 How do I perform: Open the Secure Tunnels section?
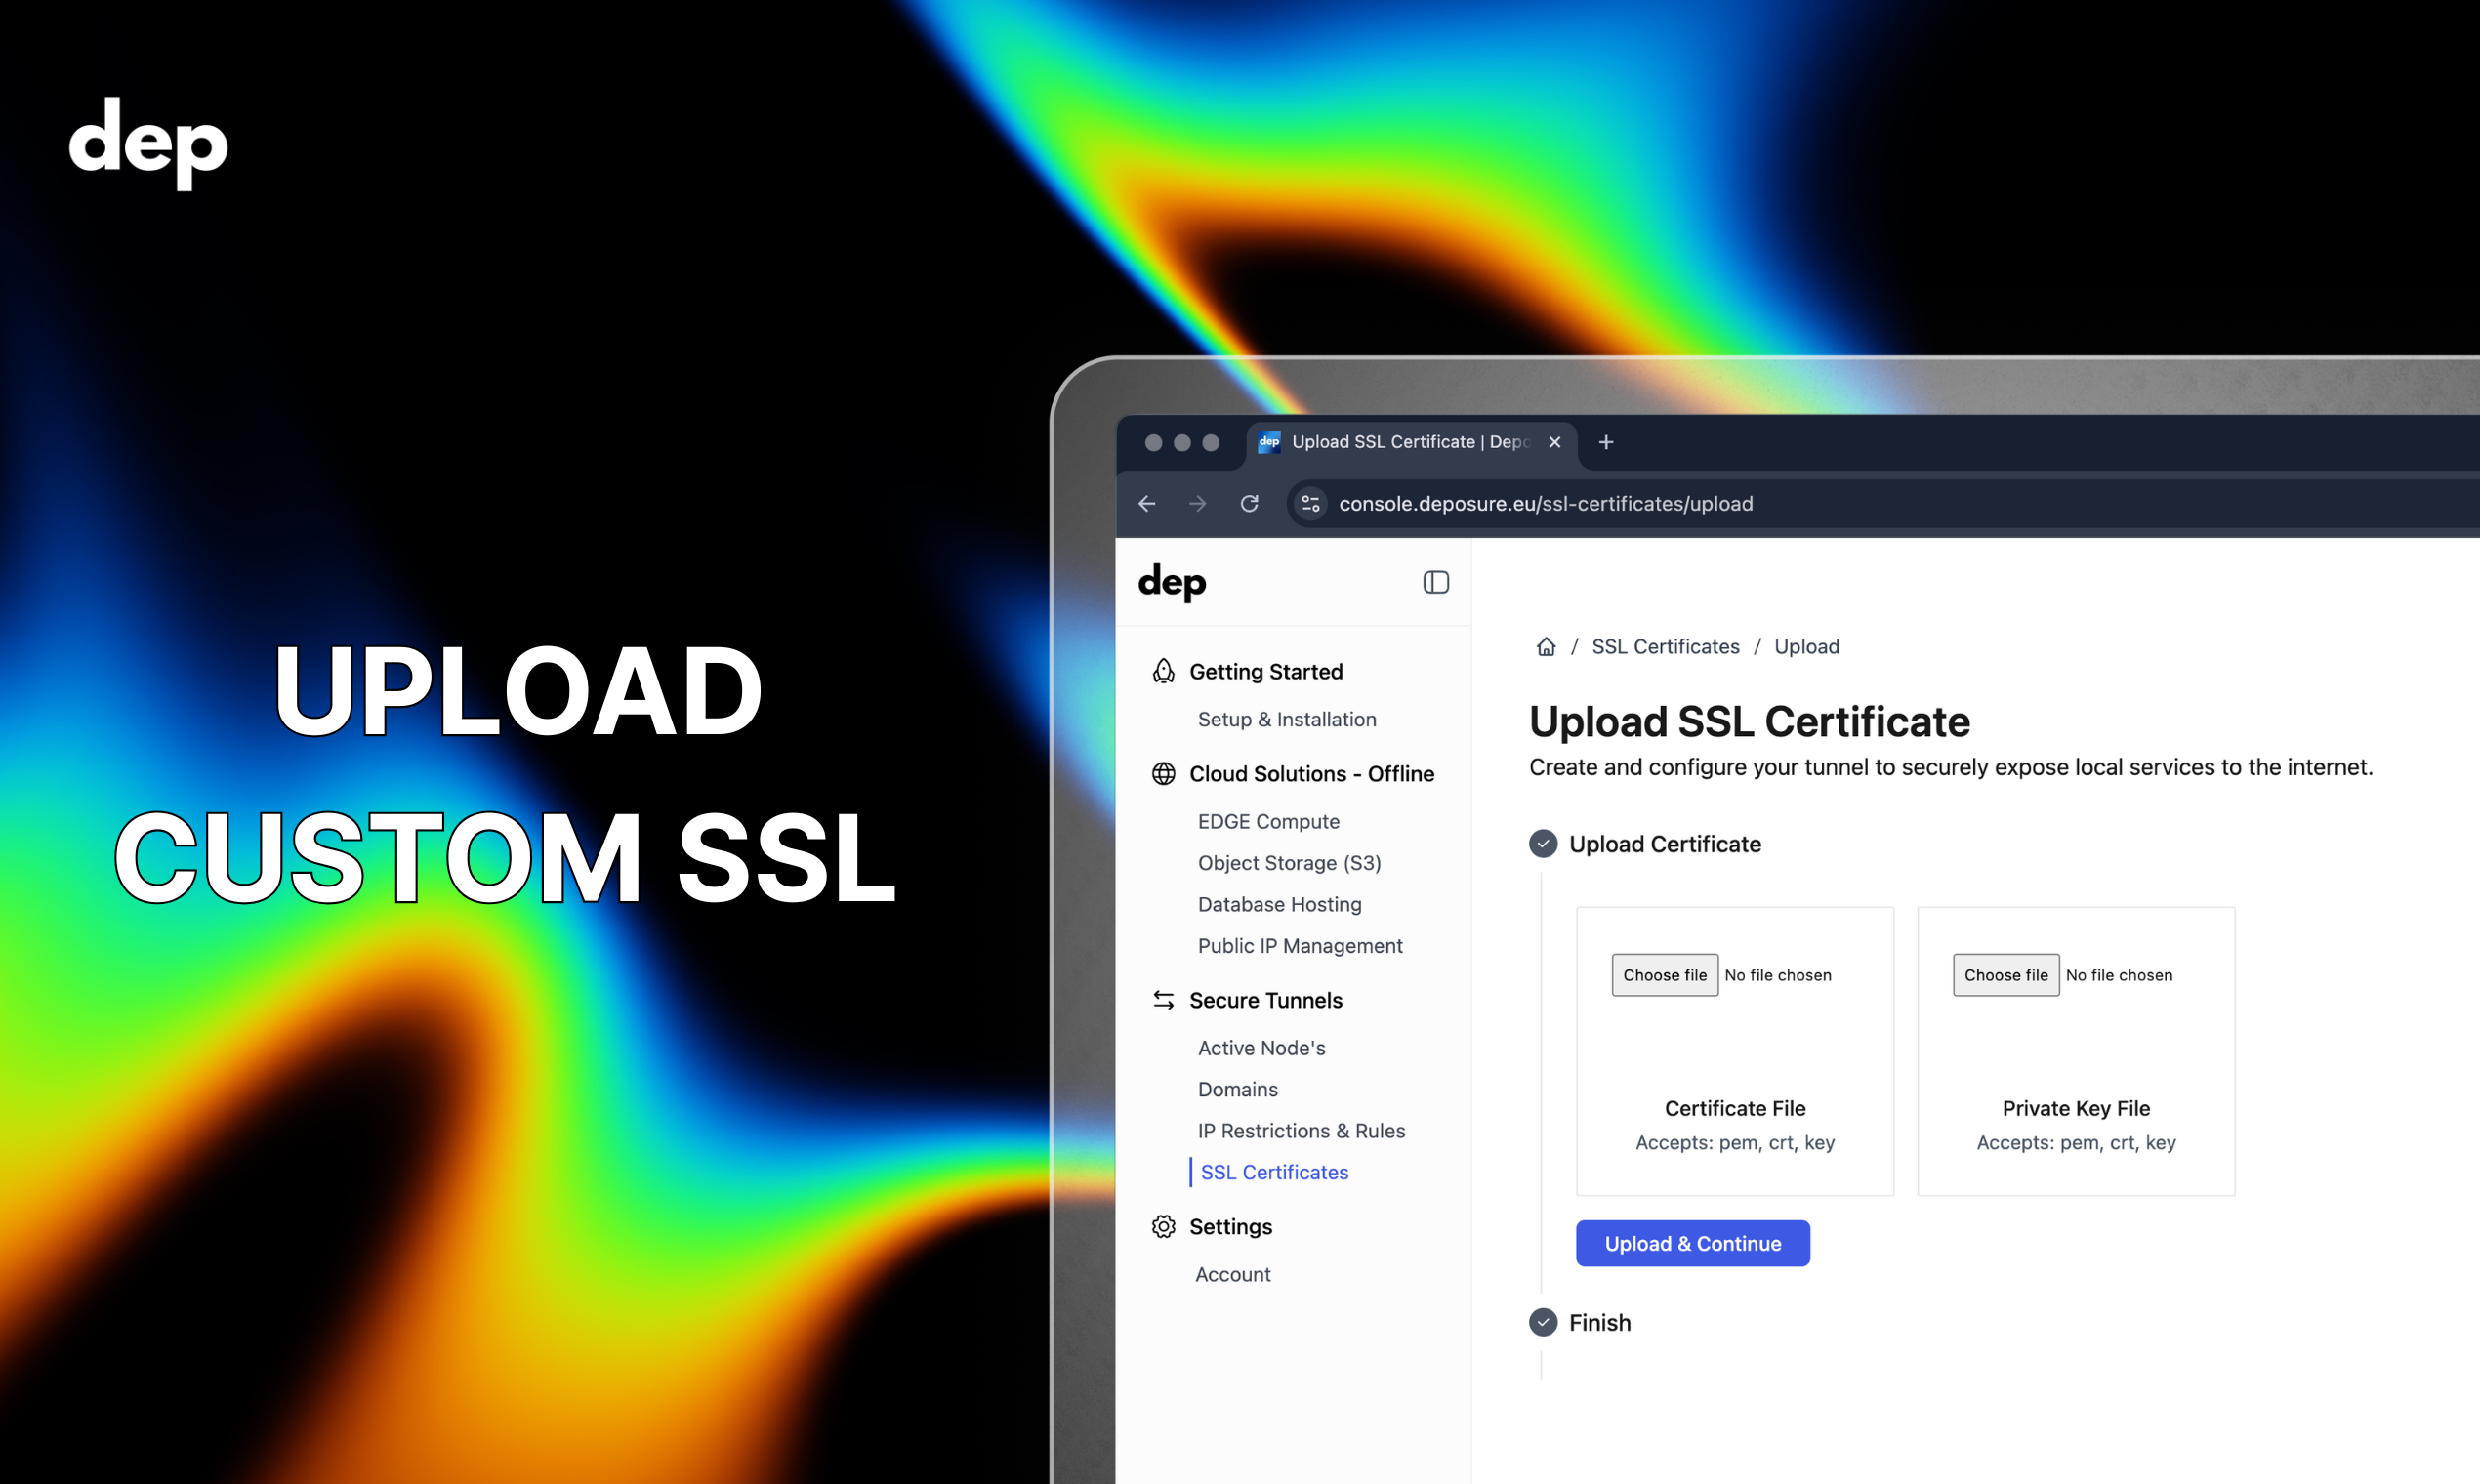1266,1000
